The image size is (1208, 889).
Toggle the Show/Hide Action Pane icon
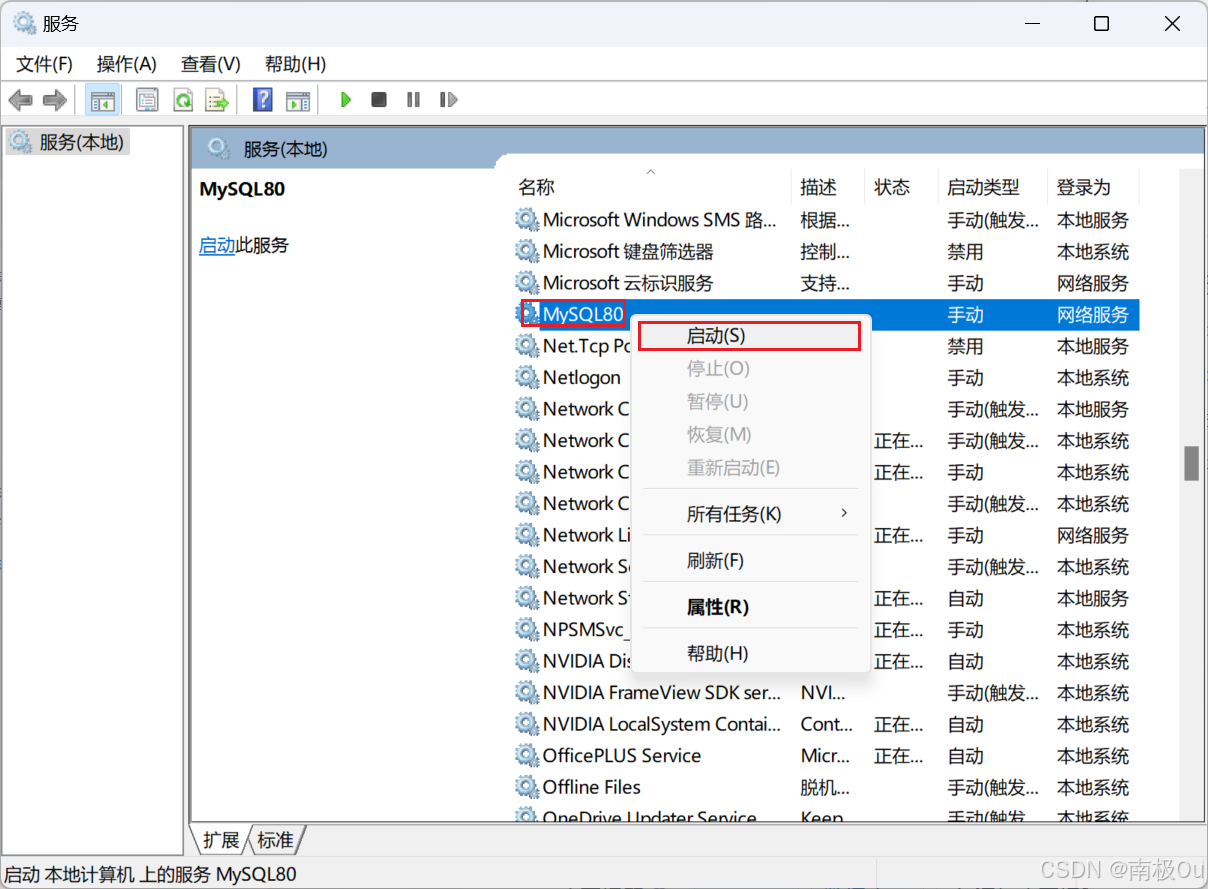point(297,100)
